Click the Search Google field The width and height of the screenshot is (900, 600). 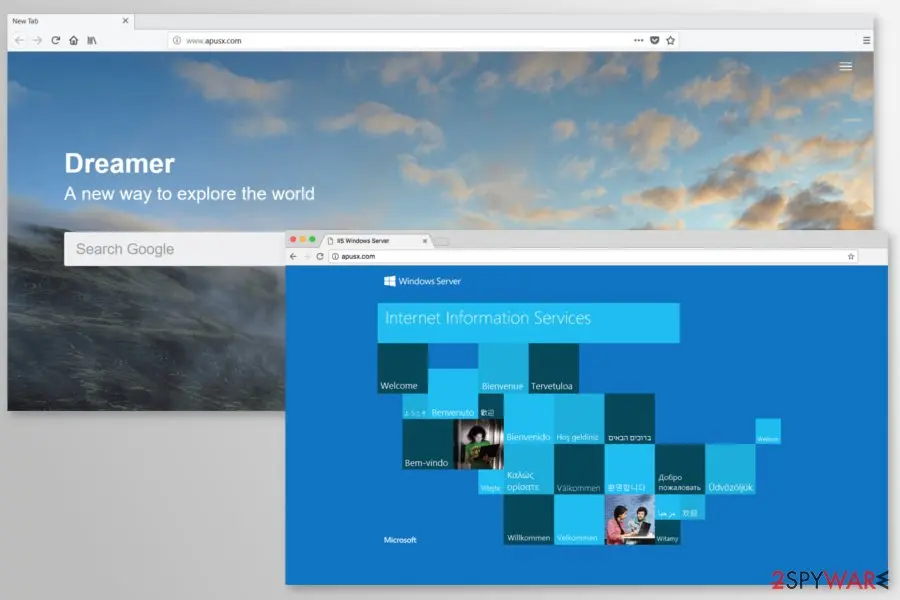point(175,249)
